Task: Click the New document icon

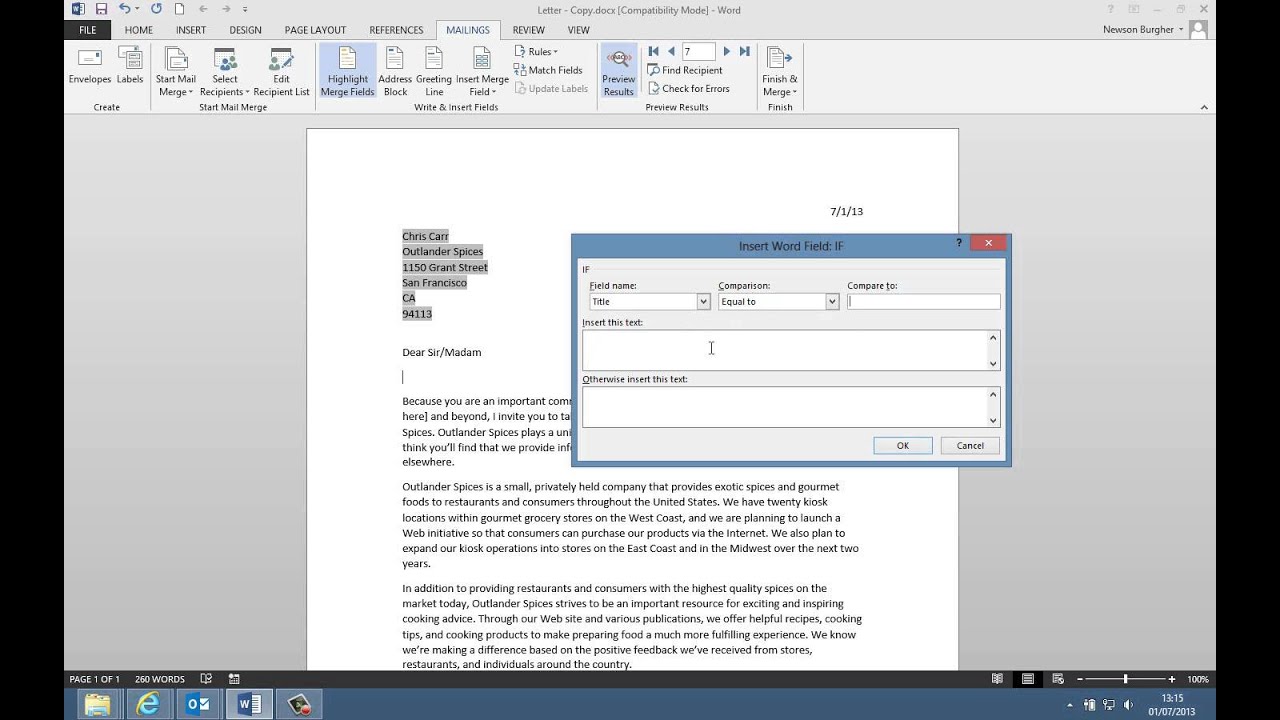Action: click(x=180, y=9)
